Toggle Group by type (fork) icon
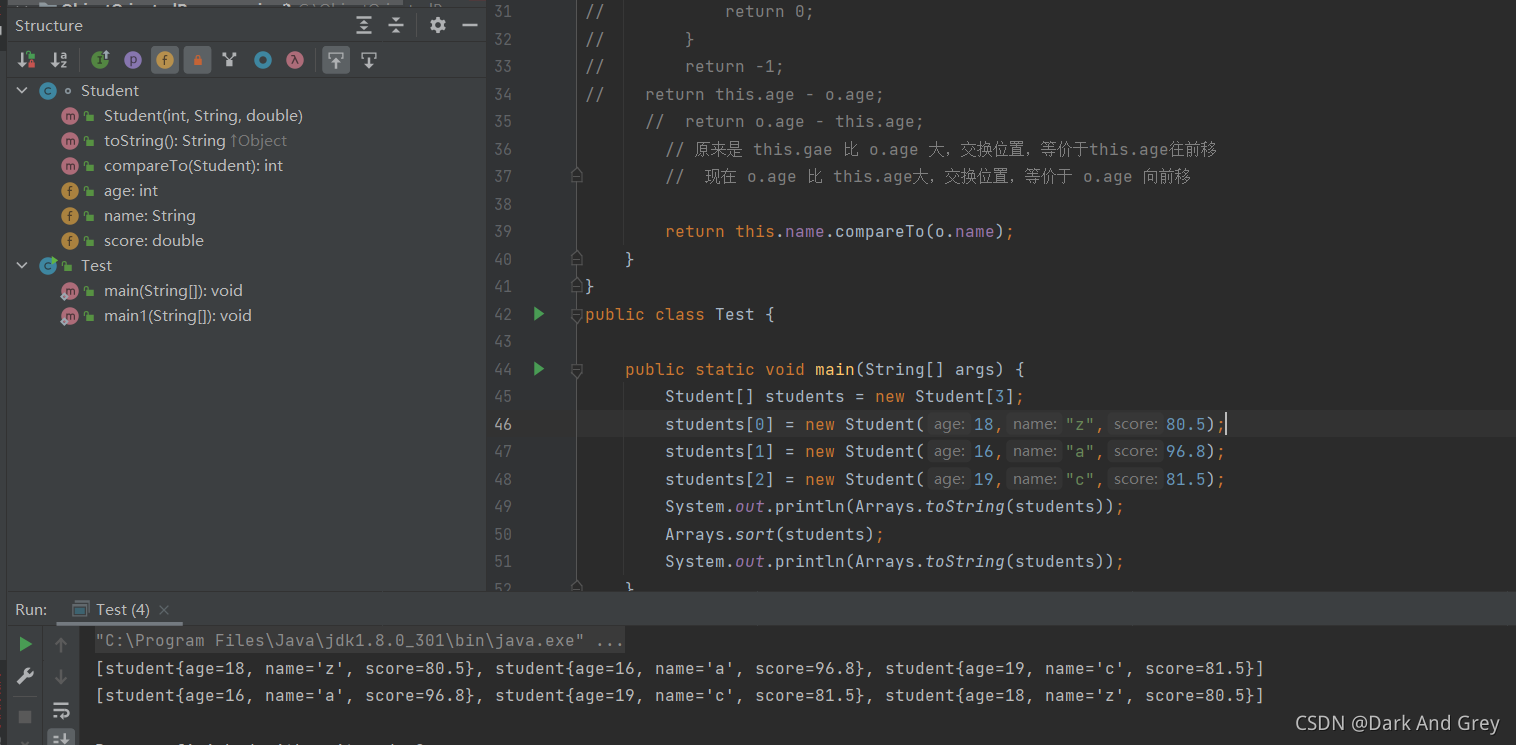The width and height of the screenshot is (1516, 745). click(x=230, y=60)
